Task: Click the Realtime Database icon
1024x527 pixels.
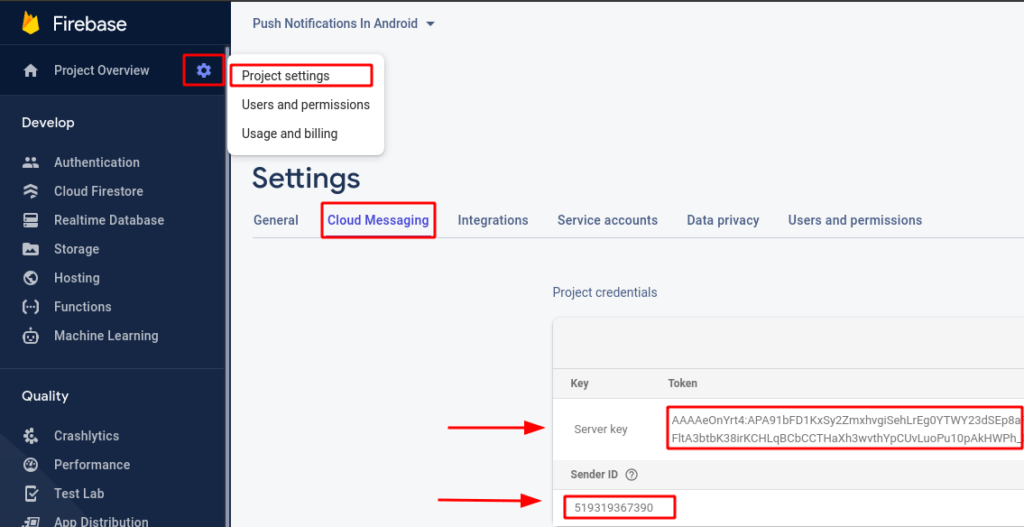Action: pos(30,220)
